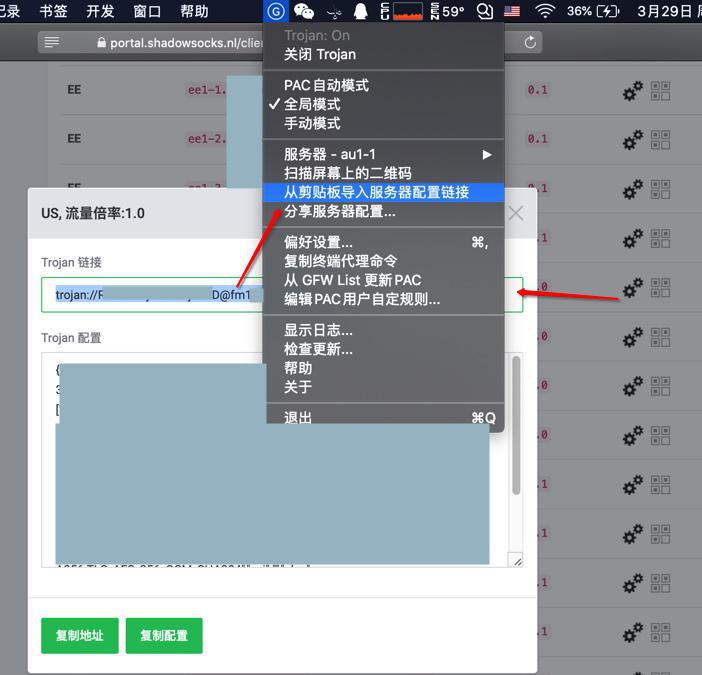
Task: Show QR code for the ee1-1 row
Action: pyautogui.click(x=660, y=91)
